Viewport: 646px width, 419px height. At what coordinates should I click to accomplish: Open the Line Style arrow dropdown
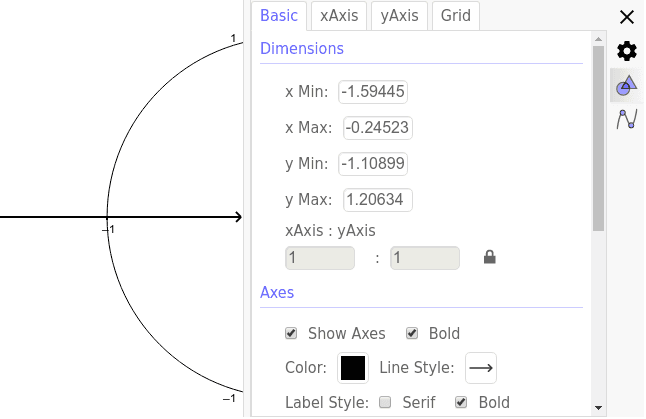point(481,368)
